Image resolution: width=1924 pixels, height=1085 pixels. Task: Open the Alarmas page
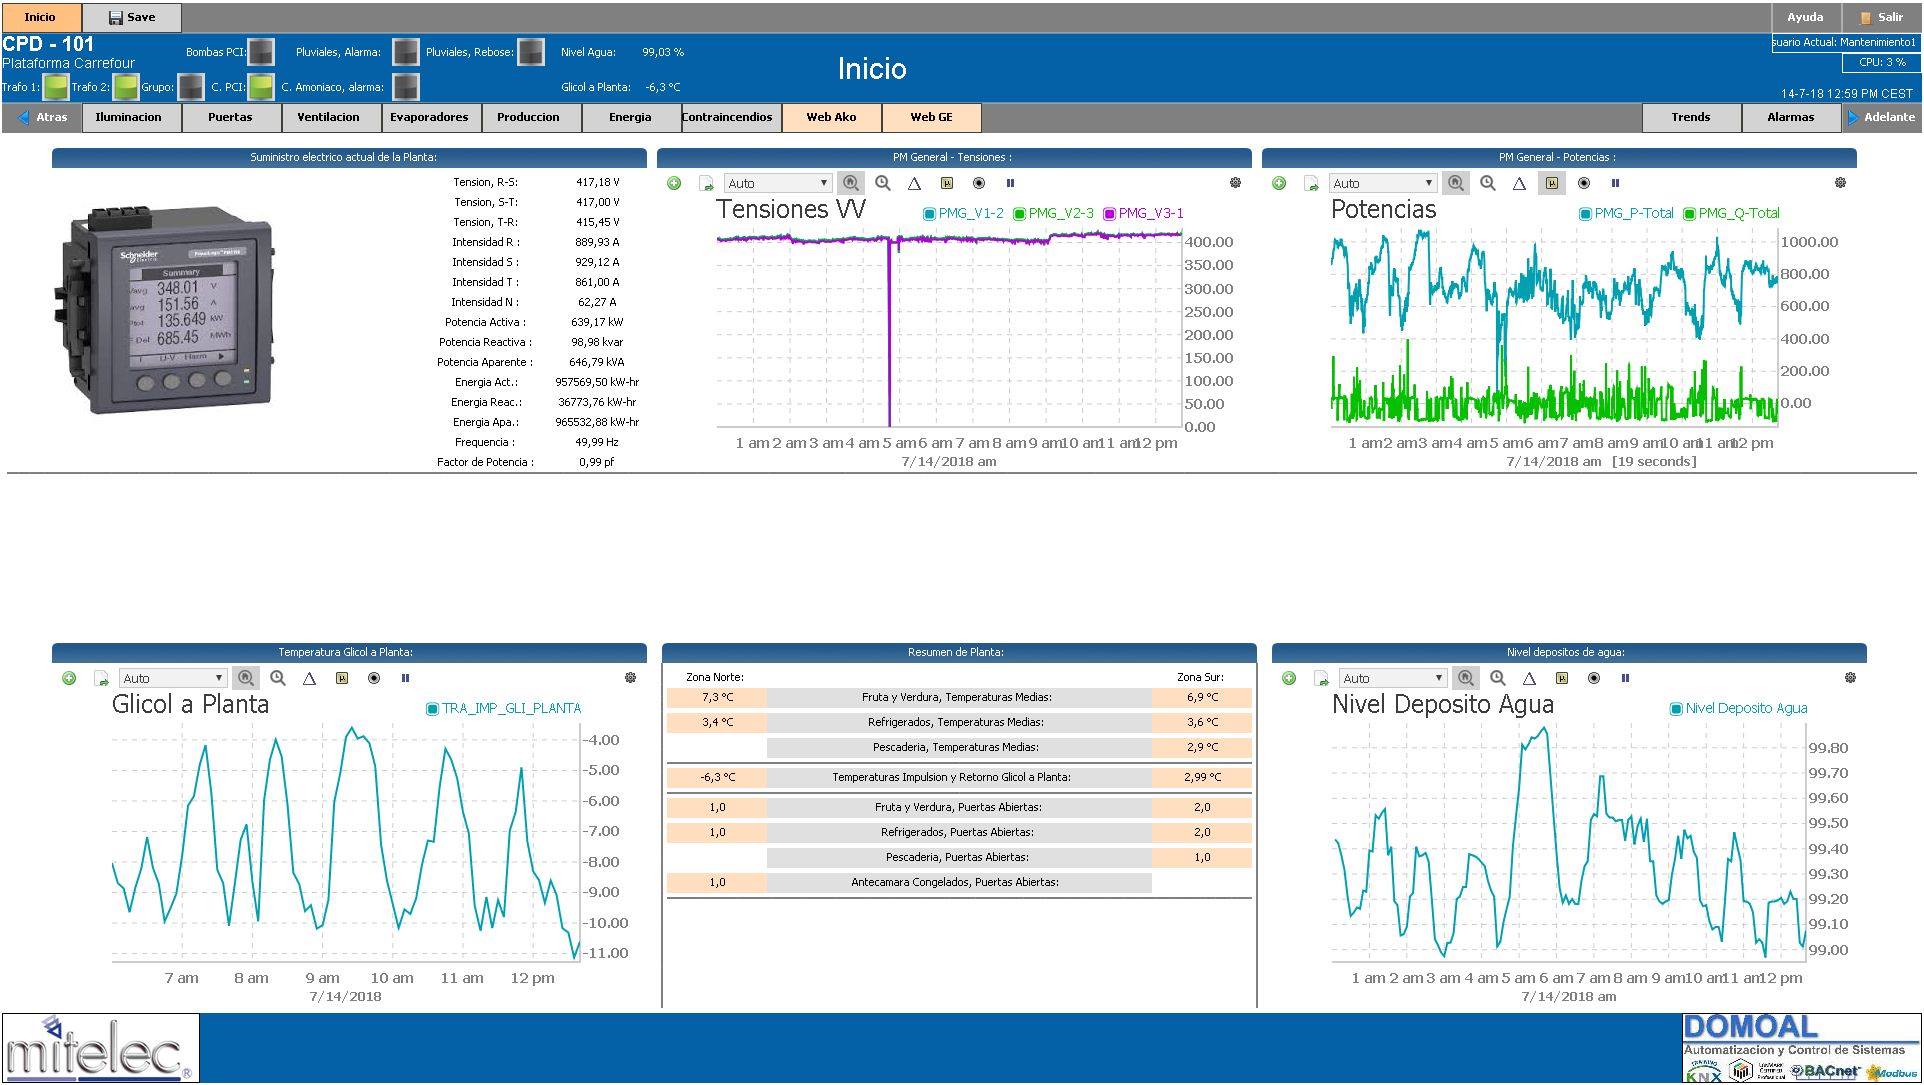[1792, 117]
